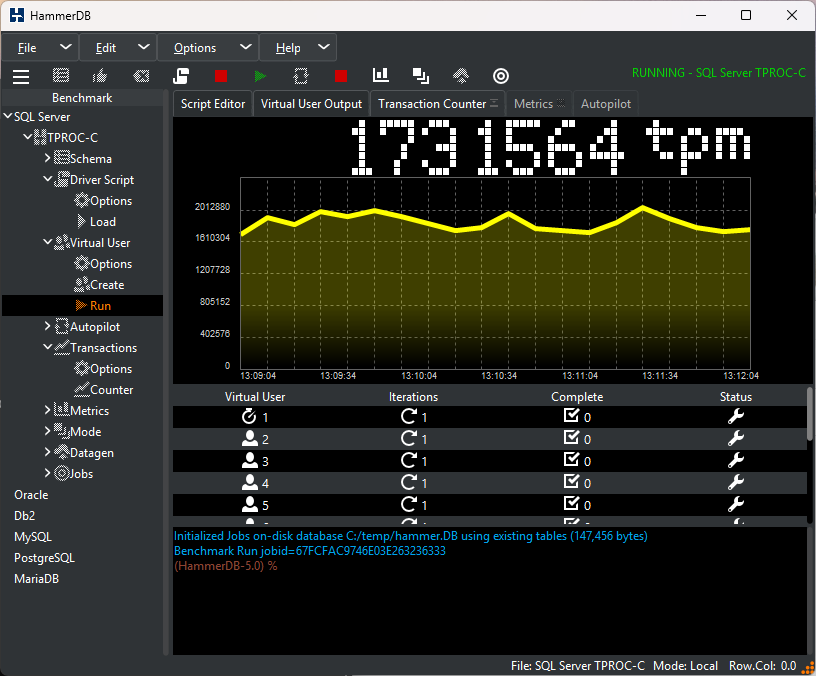Click the wrench status icon for user 1
816x676 pixels.
pyautogui.click(x=735, y=416)
